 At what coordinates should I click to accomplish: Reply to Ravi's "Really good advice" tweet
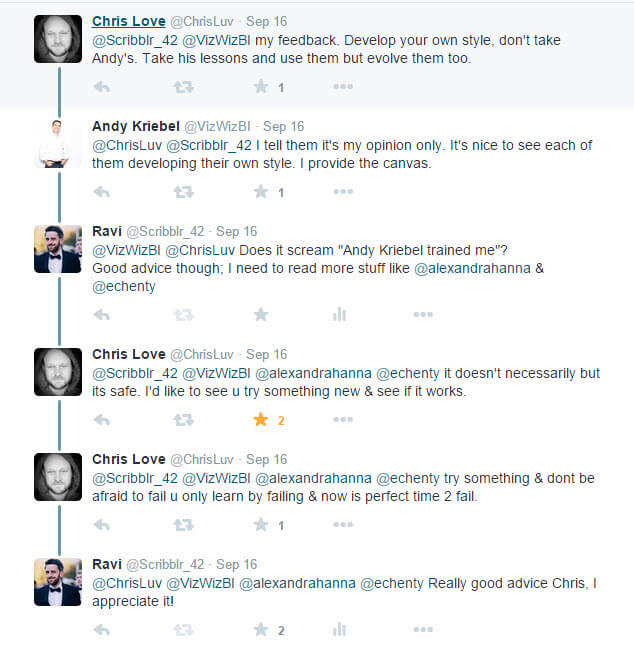coord(101,630)
